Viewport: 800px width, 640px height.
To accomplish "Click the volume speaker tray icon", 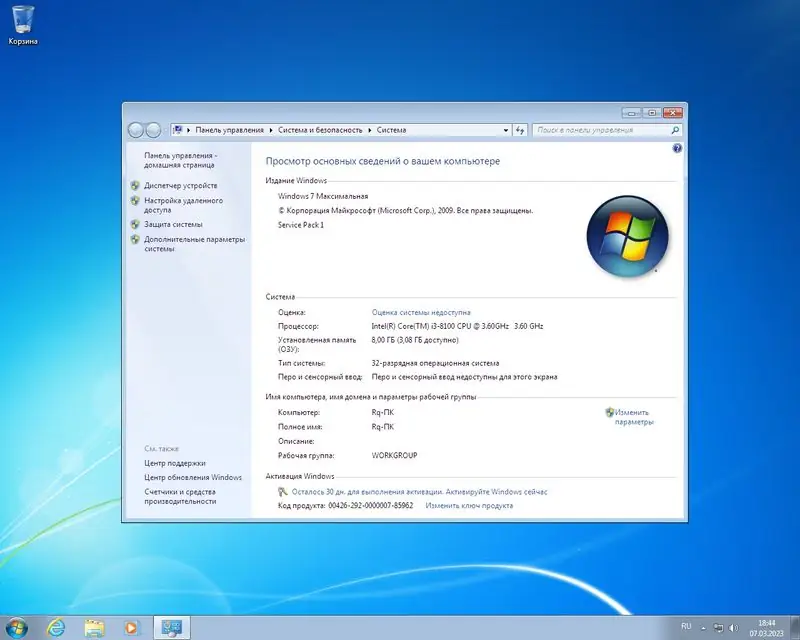I will [734, 628].
